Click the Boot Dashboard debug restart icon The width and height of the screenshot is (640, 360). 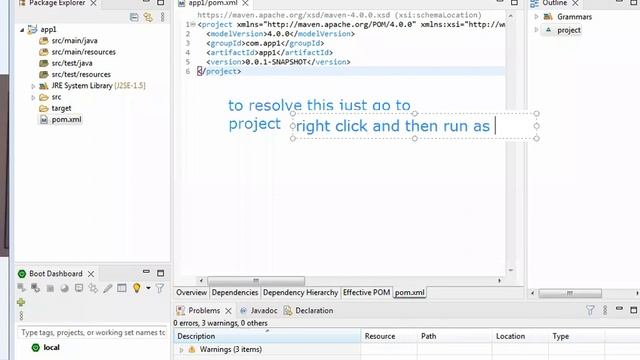pyautogui.click(x=36, y=288)
